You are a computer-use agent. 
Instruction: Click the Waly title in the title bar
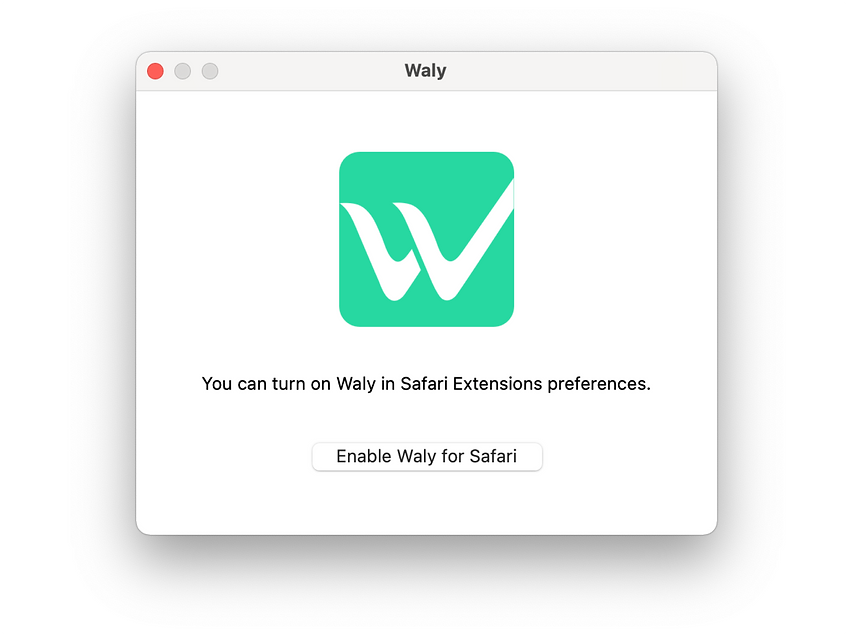coord(425,70)
